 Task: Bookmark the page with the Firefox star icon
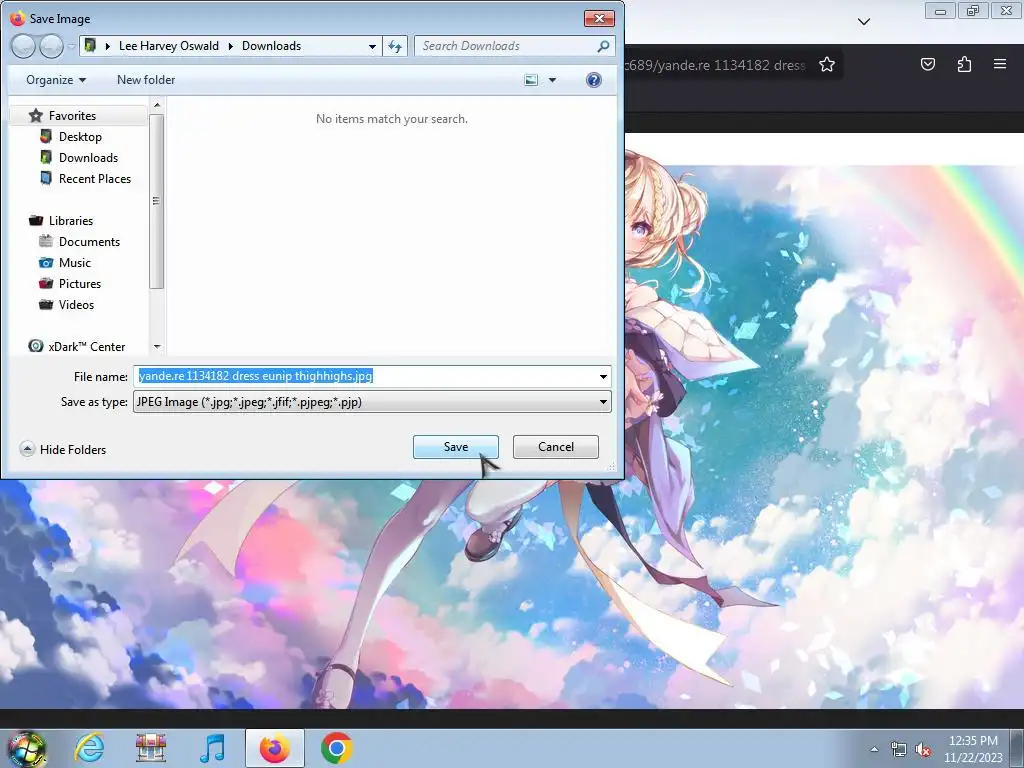point(827,64)
